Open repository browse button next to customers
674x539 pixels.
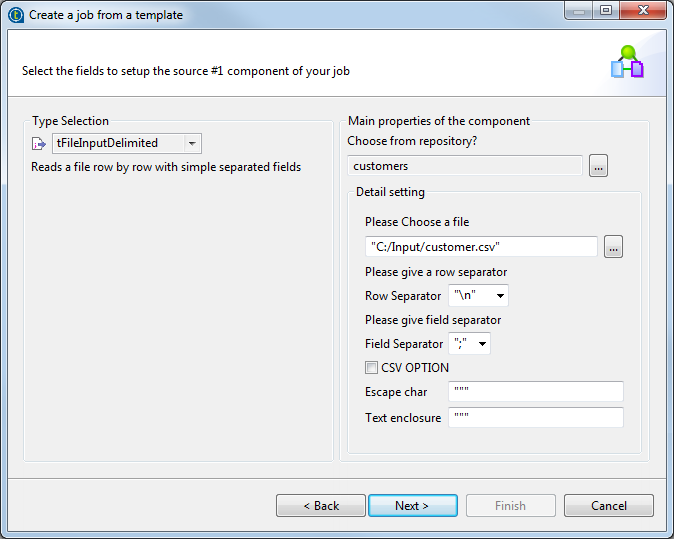point(598,166)
